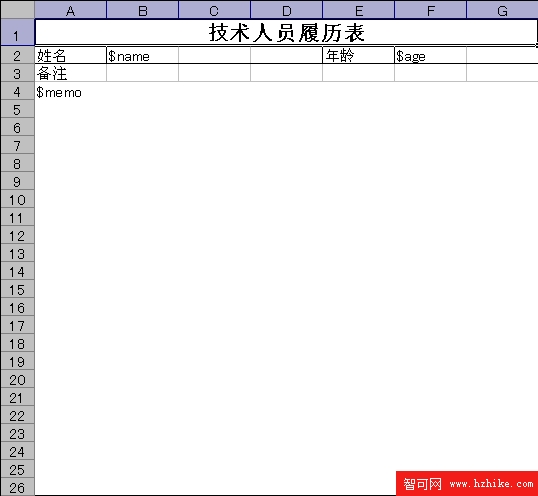
Task: Select column E header
Action: (x=359, y=10)
